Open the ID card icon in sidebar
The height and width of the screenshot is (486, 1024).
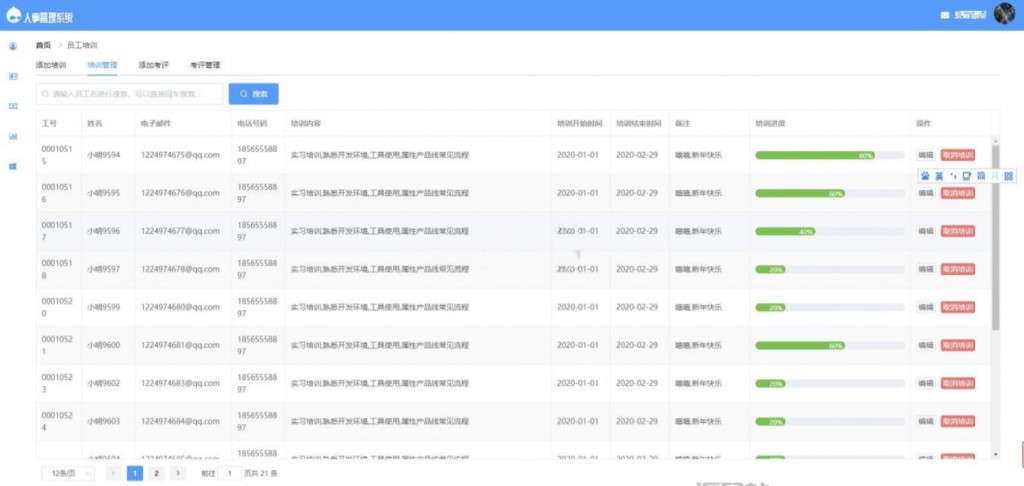(13, 76)
